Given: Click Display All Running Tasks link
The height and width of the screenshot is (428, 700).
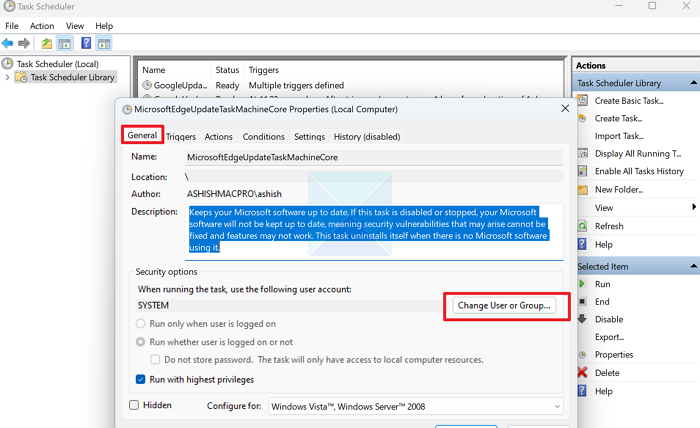Looking at the screenshot, I should (638, 154).
